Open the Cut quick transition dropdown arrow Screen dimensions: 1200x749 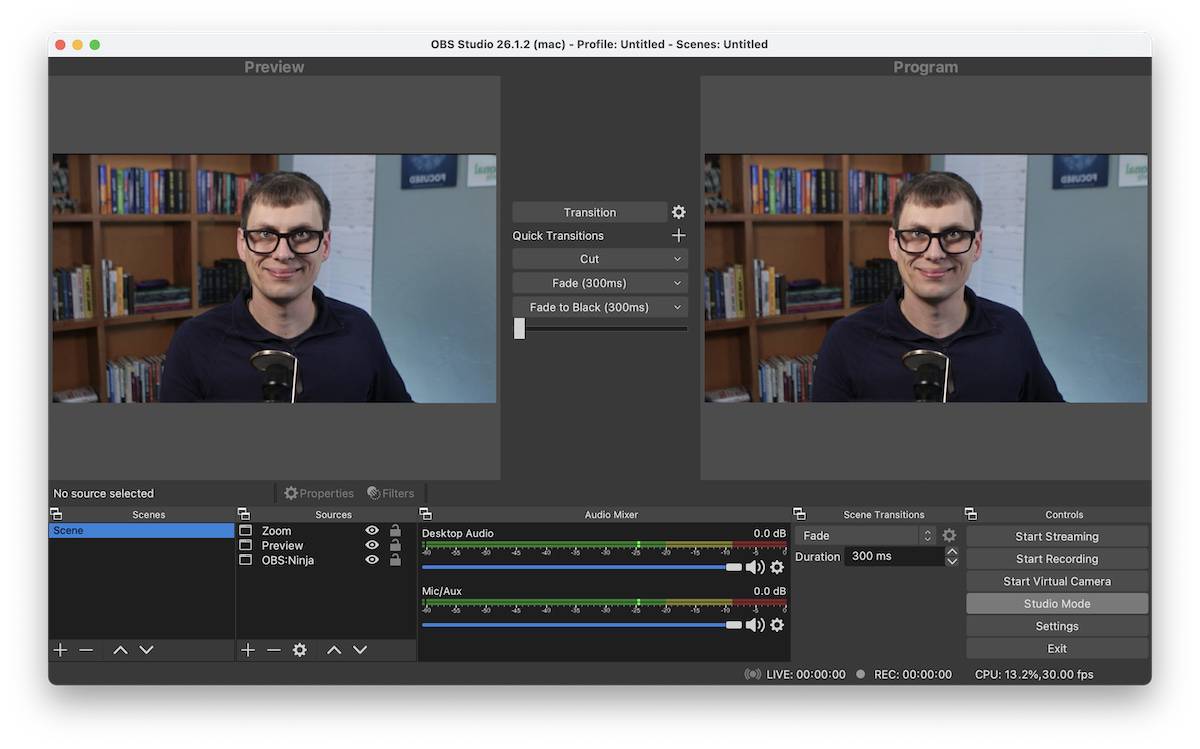(x=678, y=259)
